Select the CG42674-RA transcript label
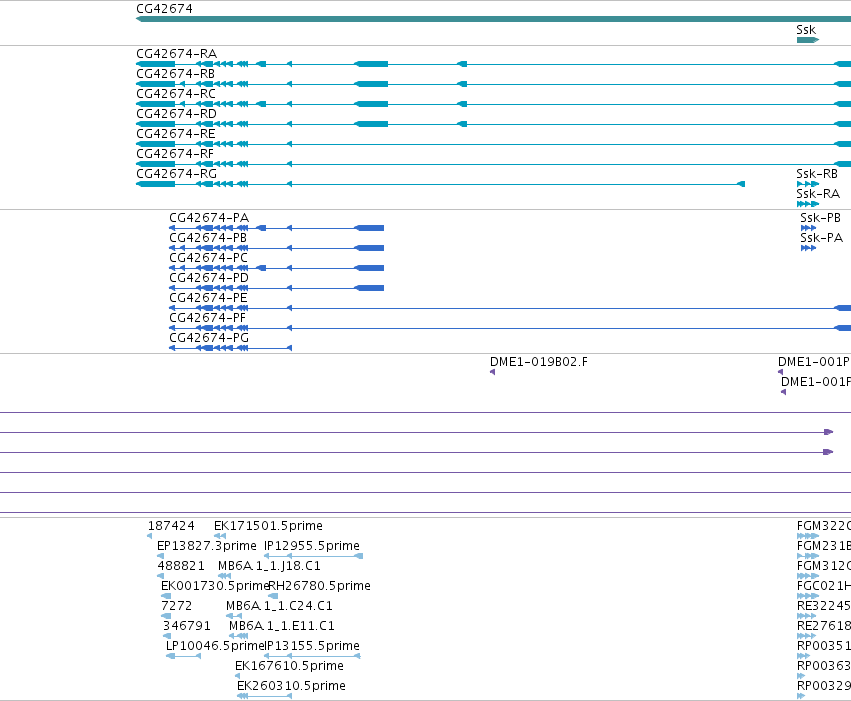The width and height of the screenshot is (851, 701). [x=176, y=54]
